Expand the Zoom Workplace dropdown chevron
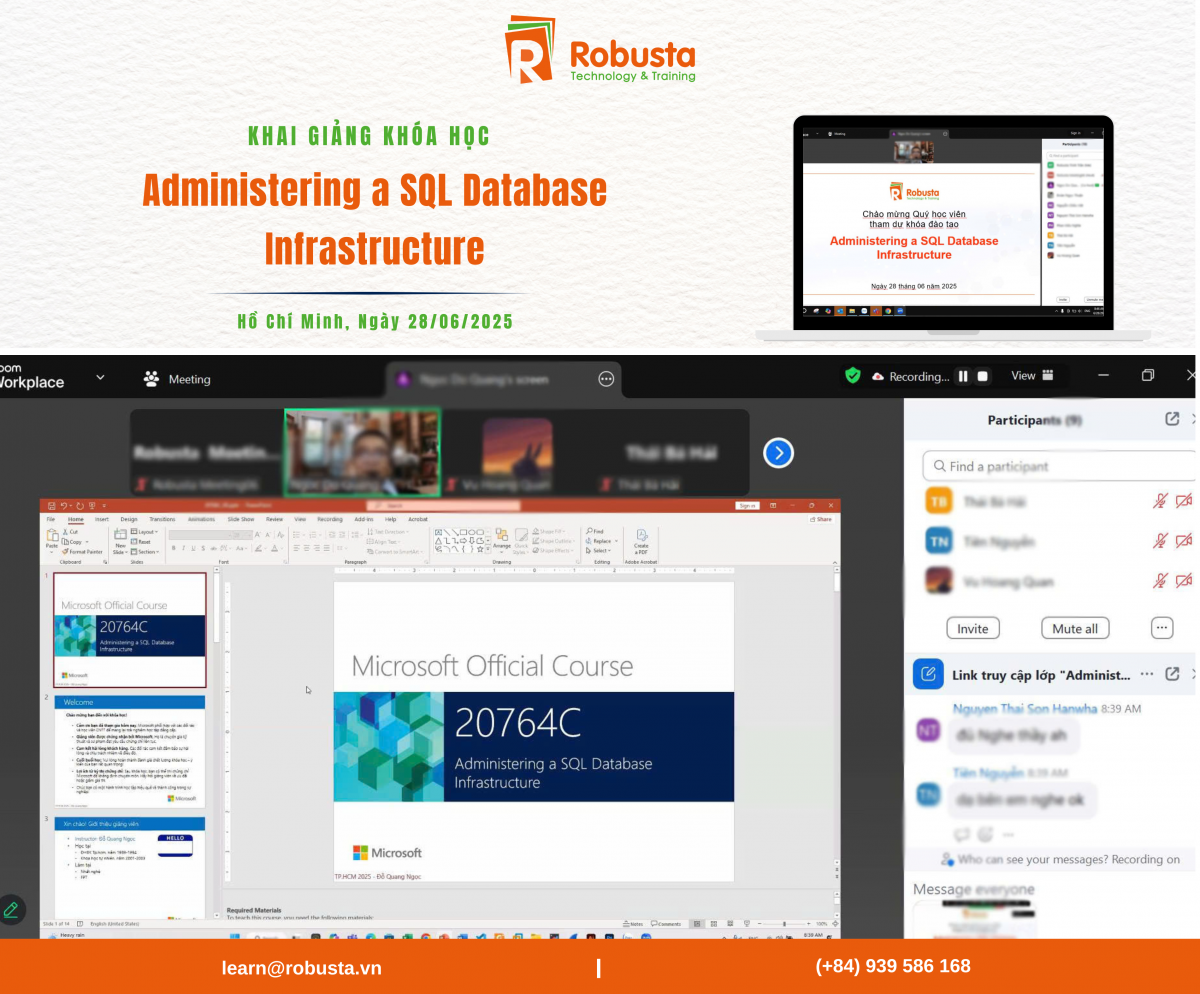The height and width of the screenshot is (994, 1200). [100, 378]
